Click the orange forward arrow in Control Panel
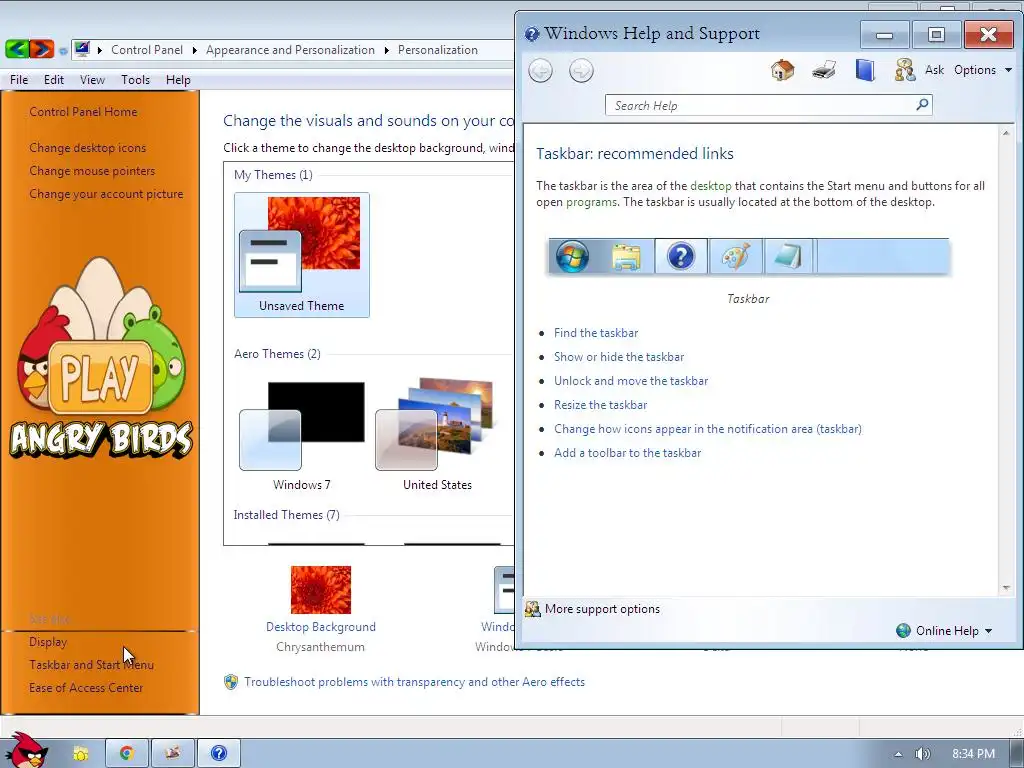Image resolution: width=1024 pixels, height=768 pixels. 42,49
